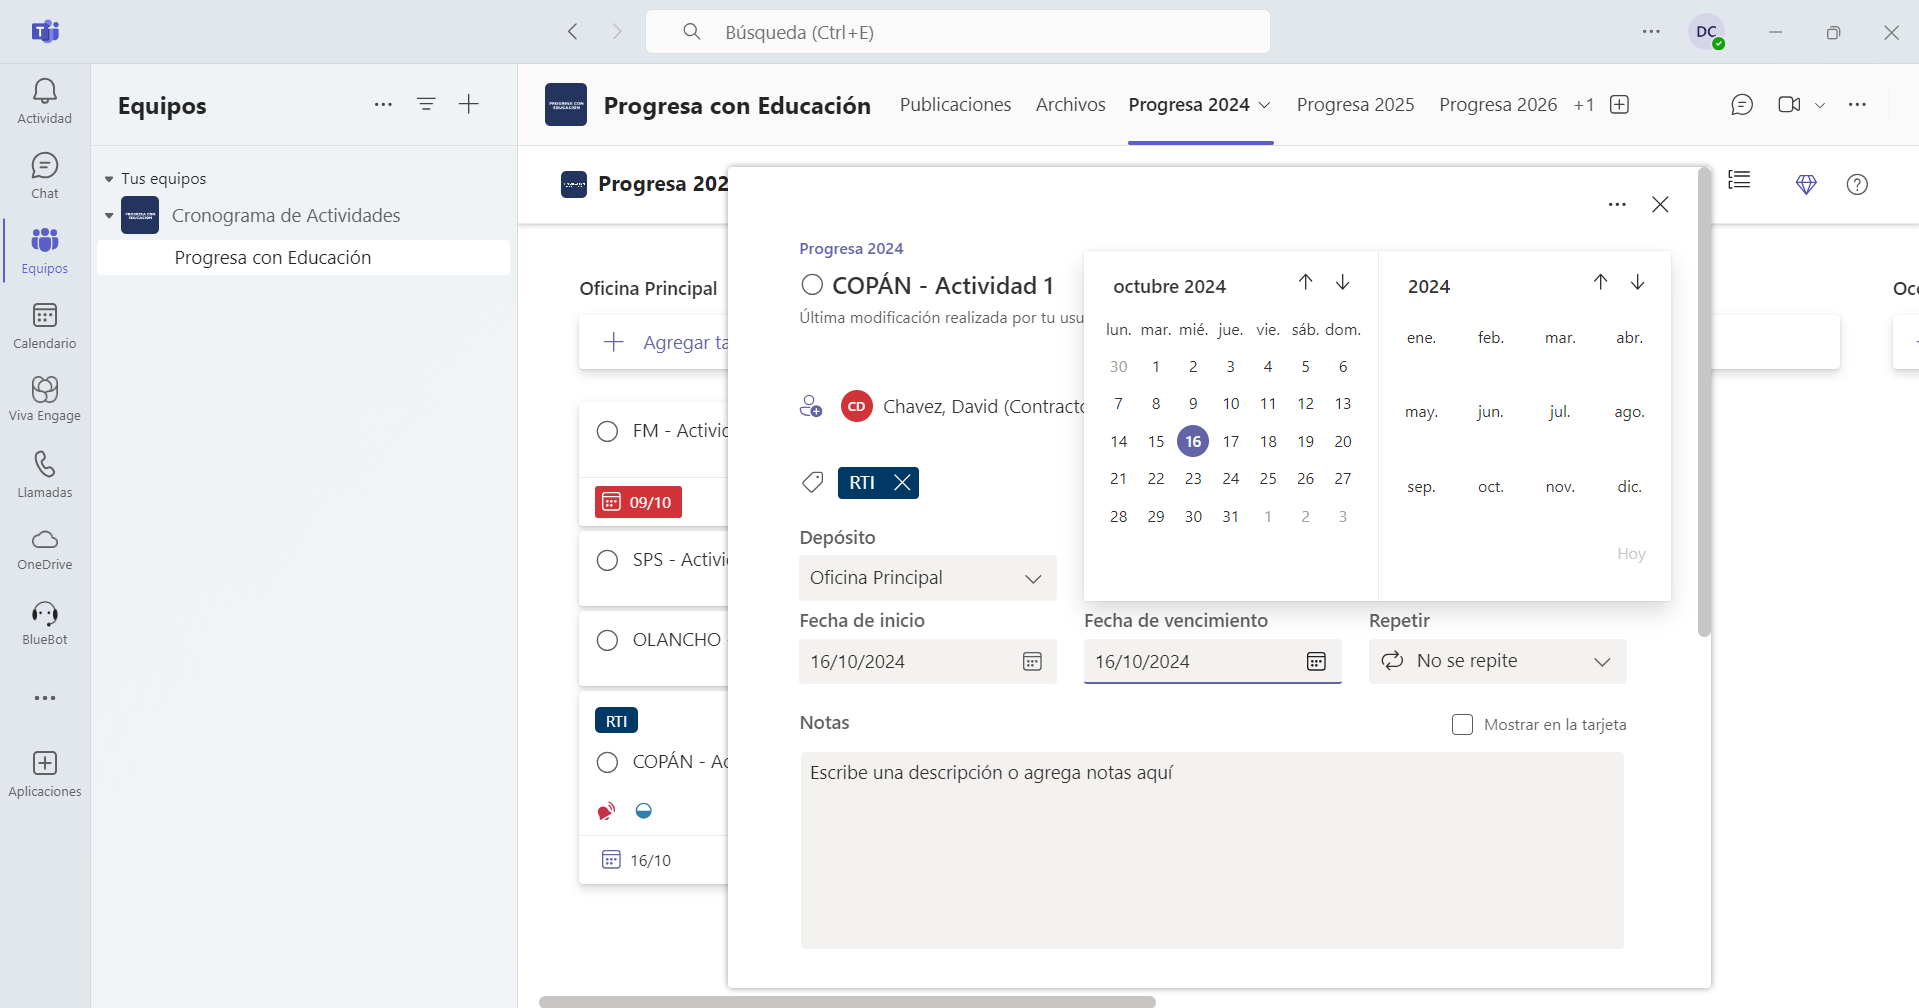Image resolution: width=1919 pixels, height=1008 pixels.
Task: Remove the RTI label with its X
Action: pyautogui.click(x=902, y=483)
